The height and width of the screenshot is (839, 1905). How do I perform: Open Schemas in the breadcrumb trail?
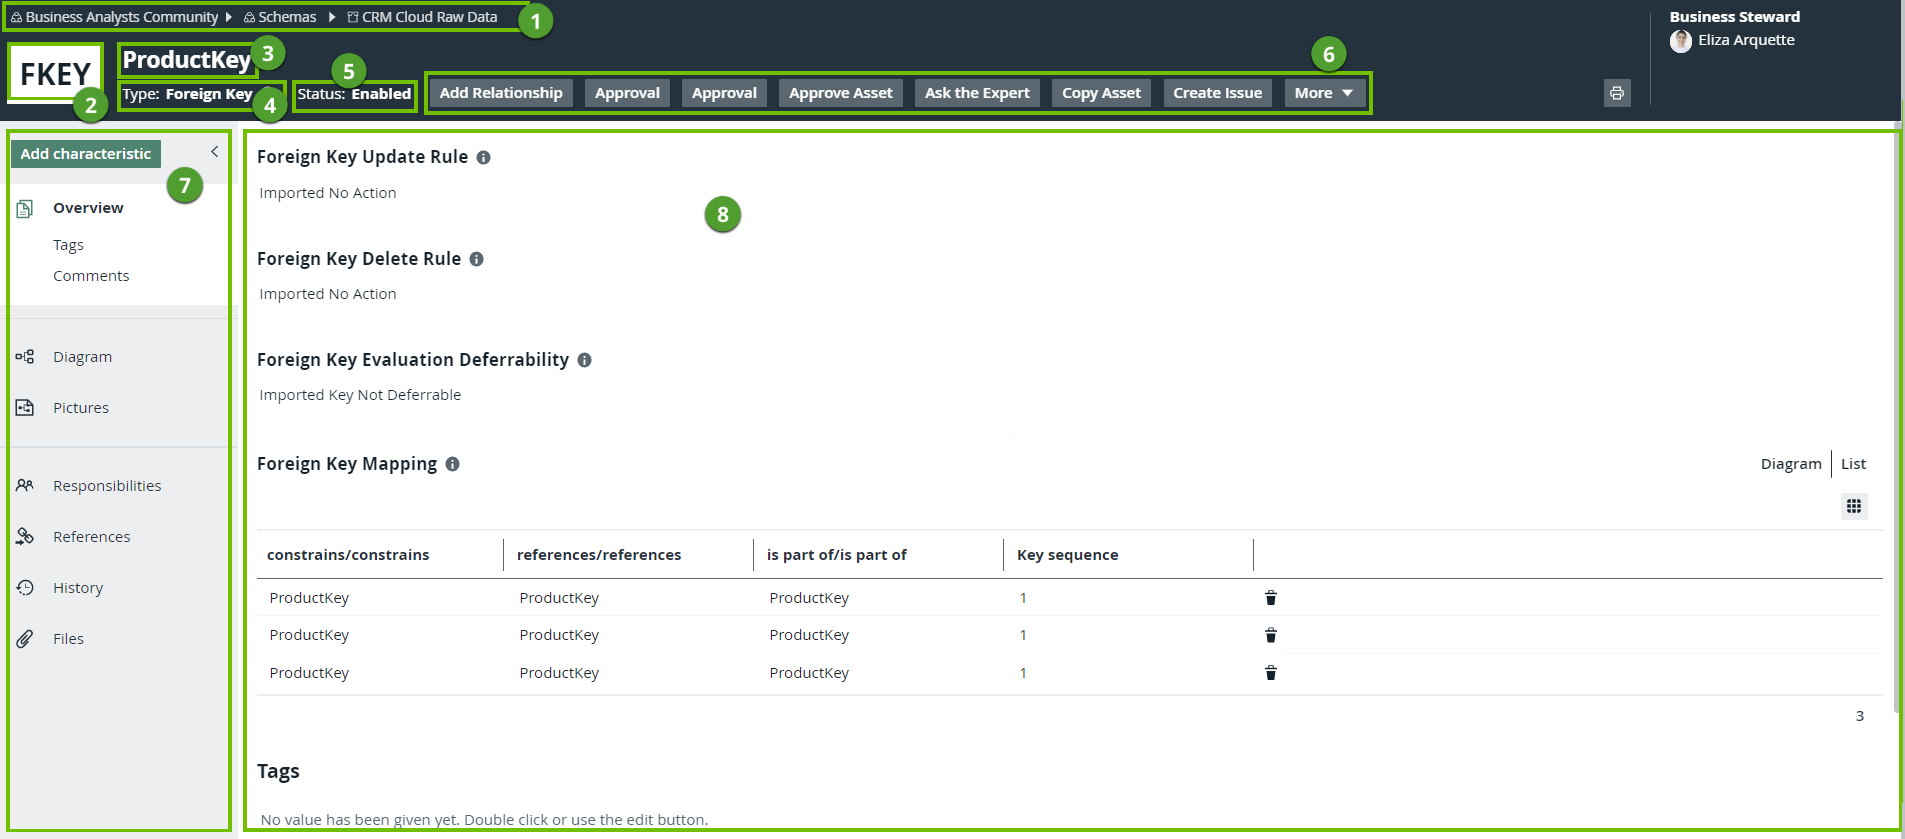point(286,17)
